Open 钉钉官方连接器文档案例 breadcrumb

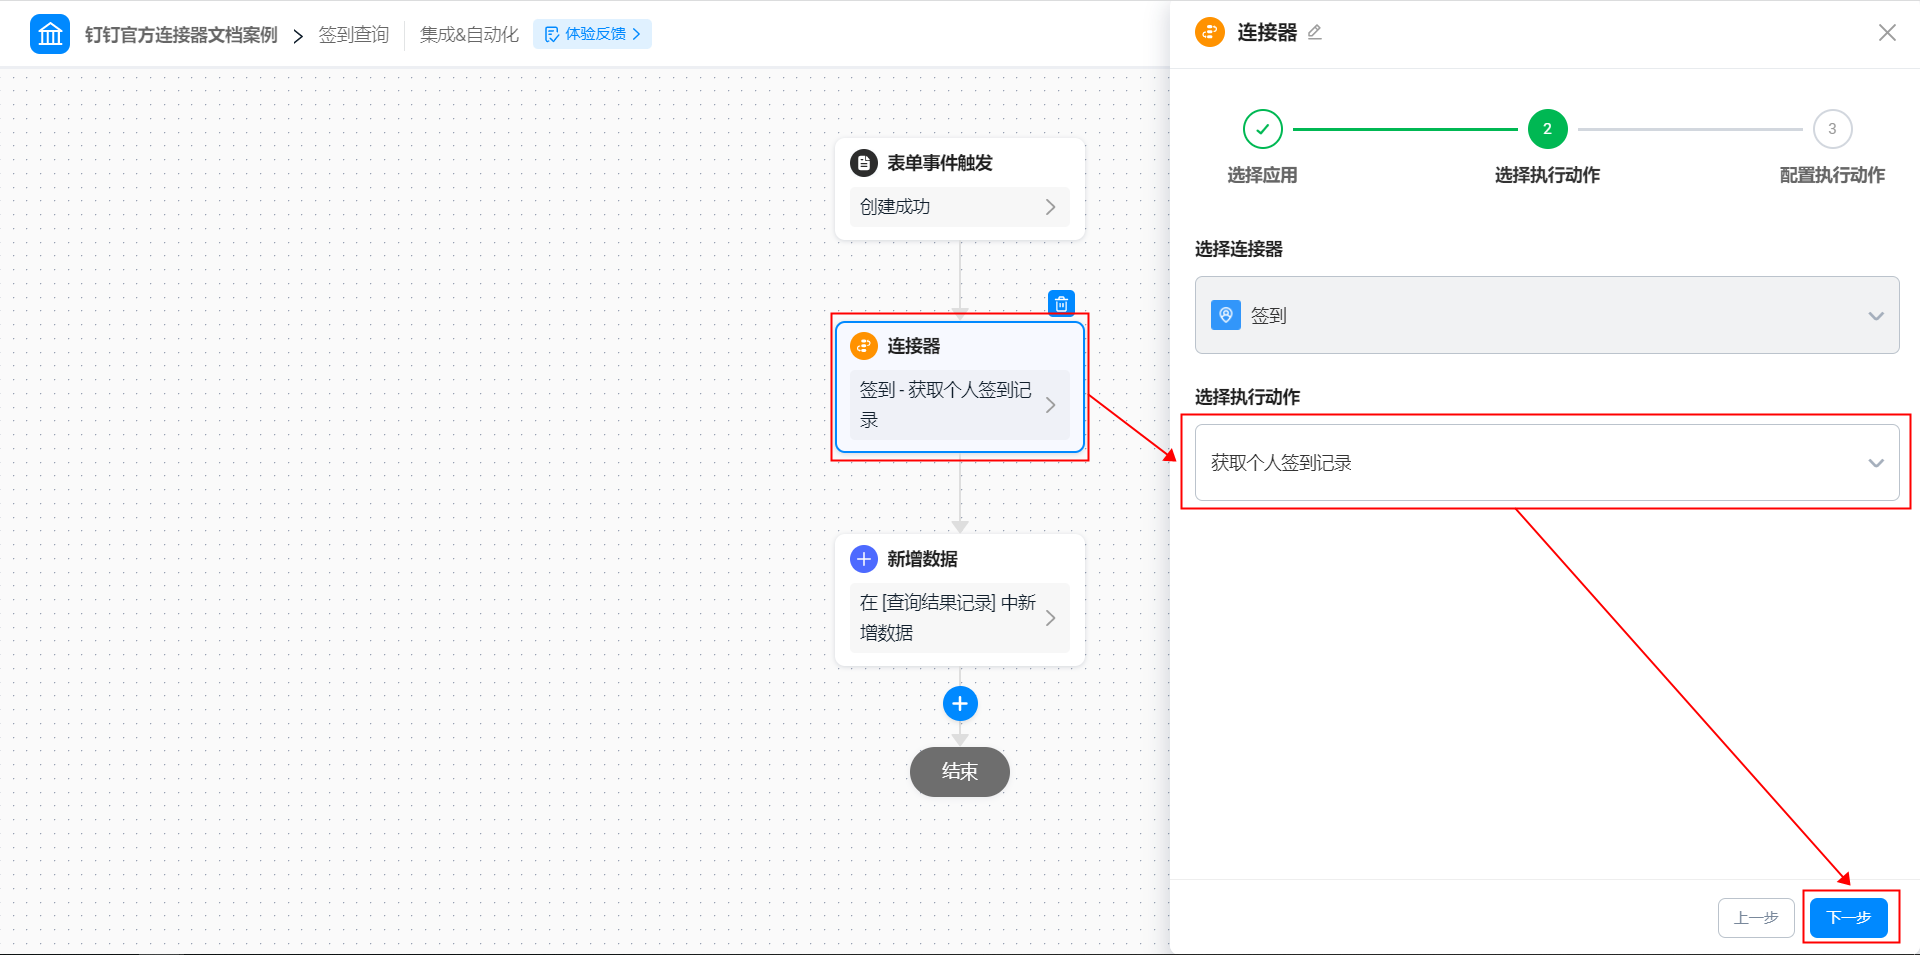(181, 35)
